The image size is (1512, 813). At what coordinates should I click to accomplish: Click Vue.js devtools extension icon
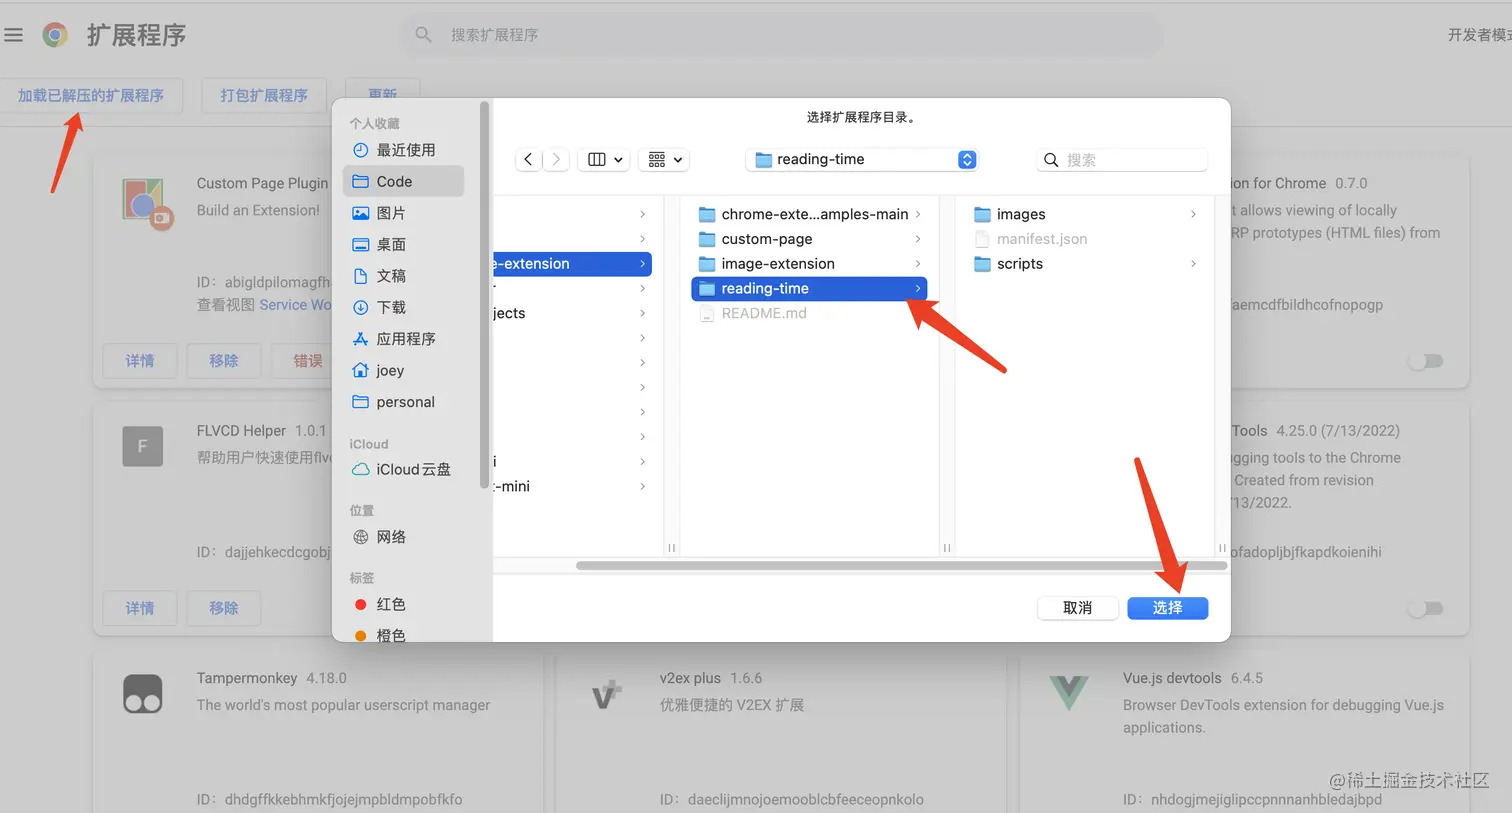[1069, 693]
